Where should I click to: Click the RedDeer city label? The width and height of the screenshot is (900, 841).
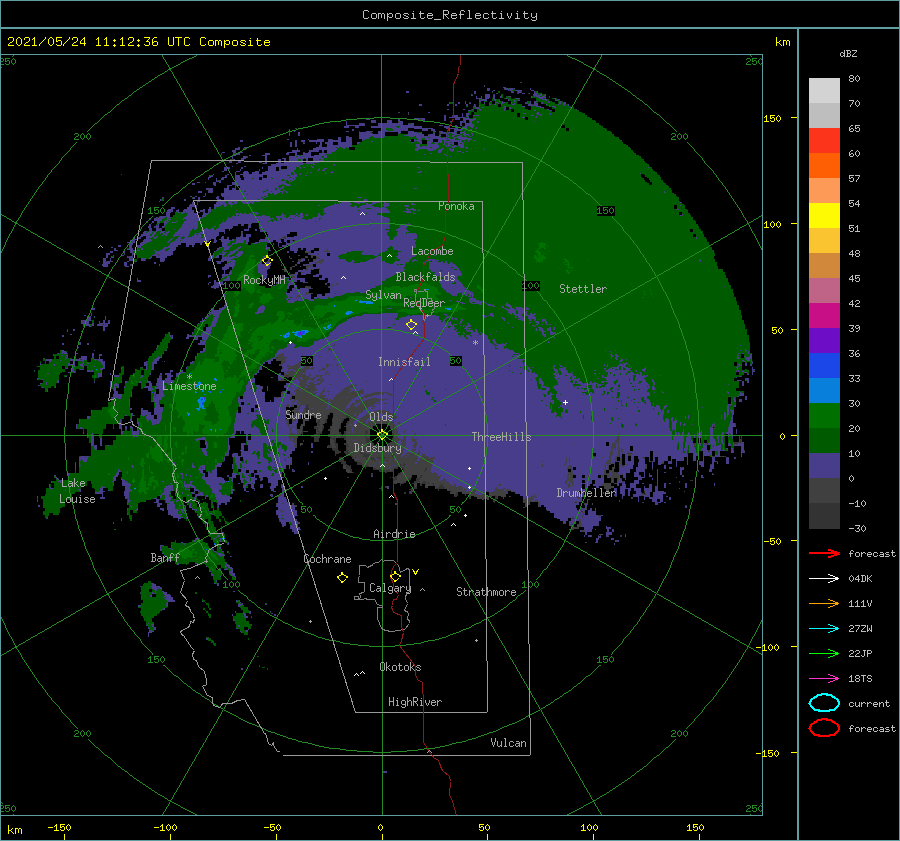pos(424,303)
